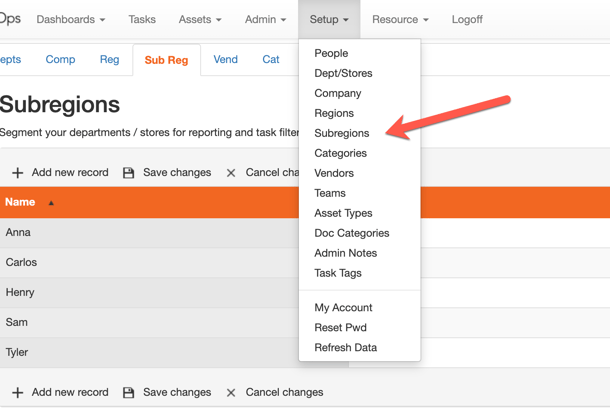Open the Comp tab
Screen dimensions: 610x415
coord(60,59)
